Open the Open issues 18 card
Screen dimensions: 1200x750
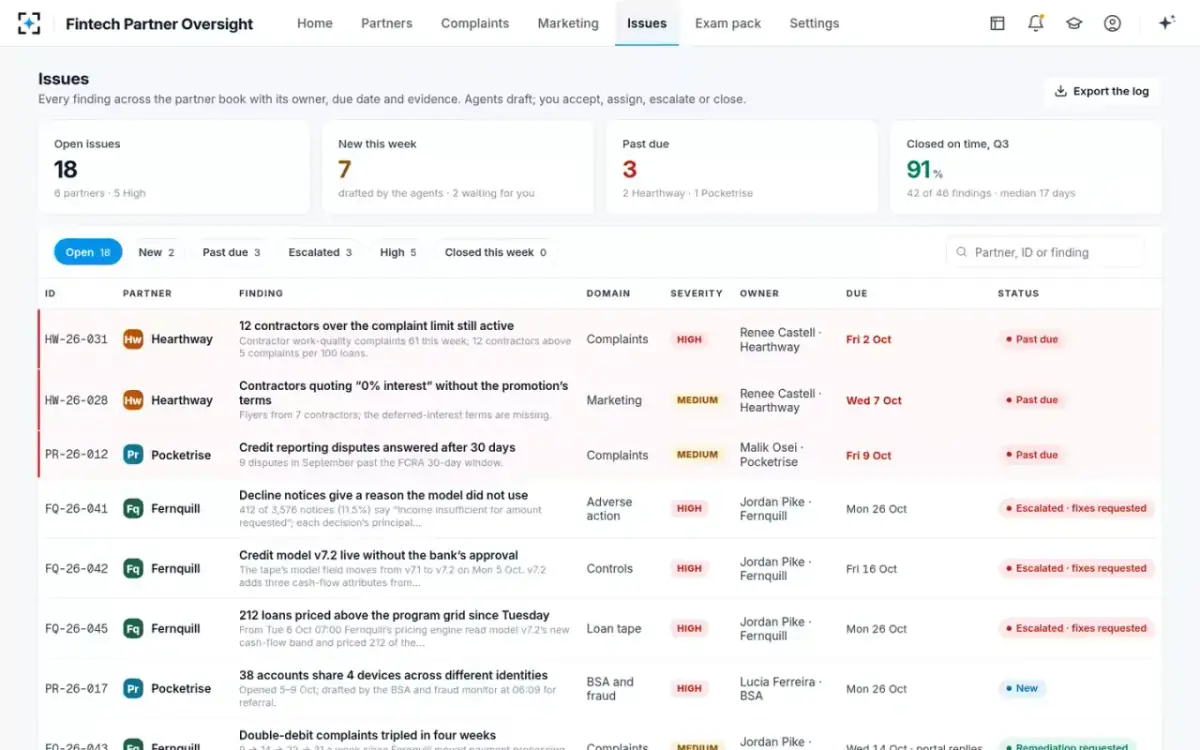click(174, 167)
